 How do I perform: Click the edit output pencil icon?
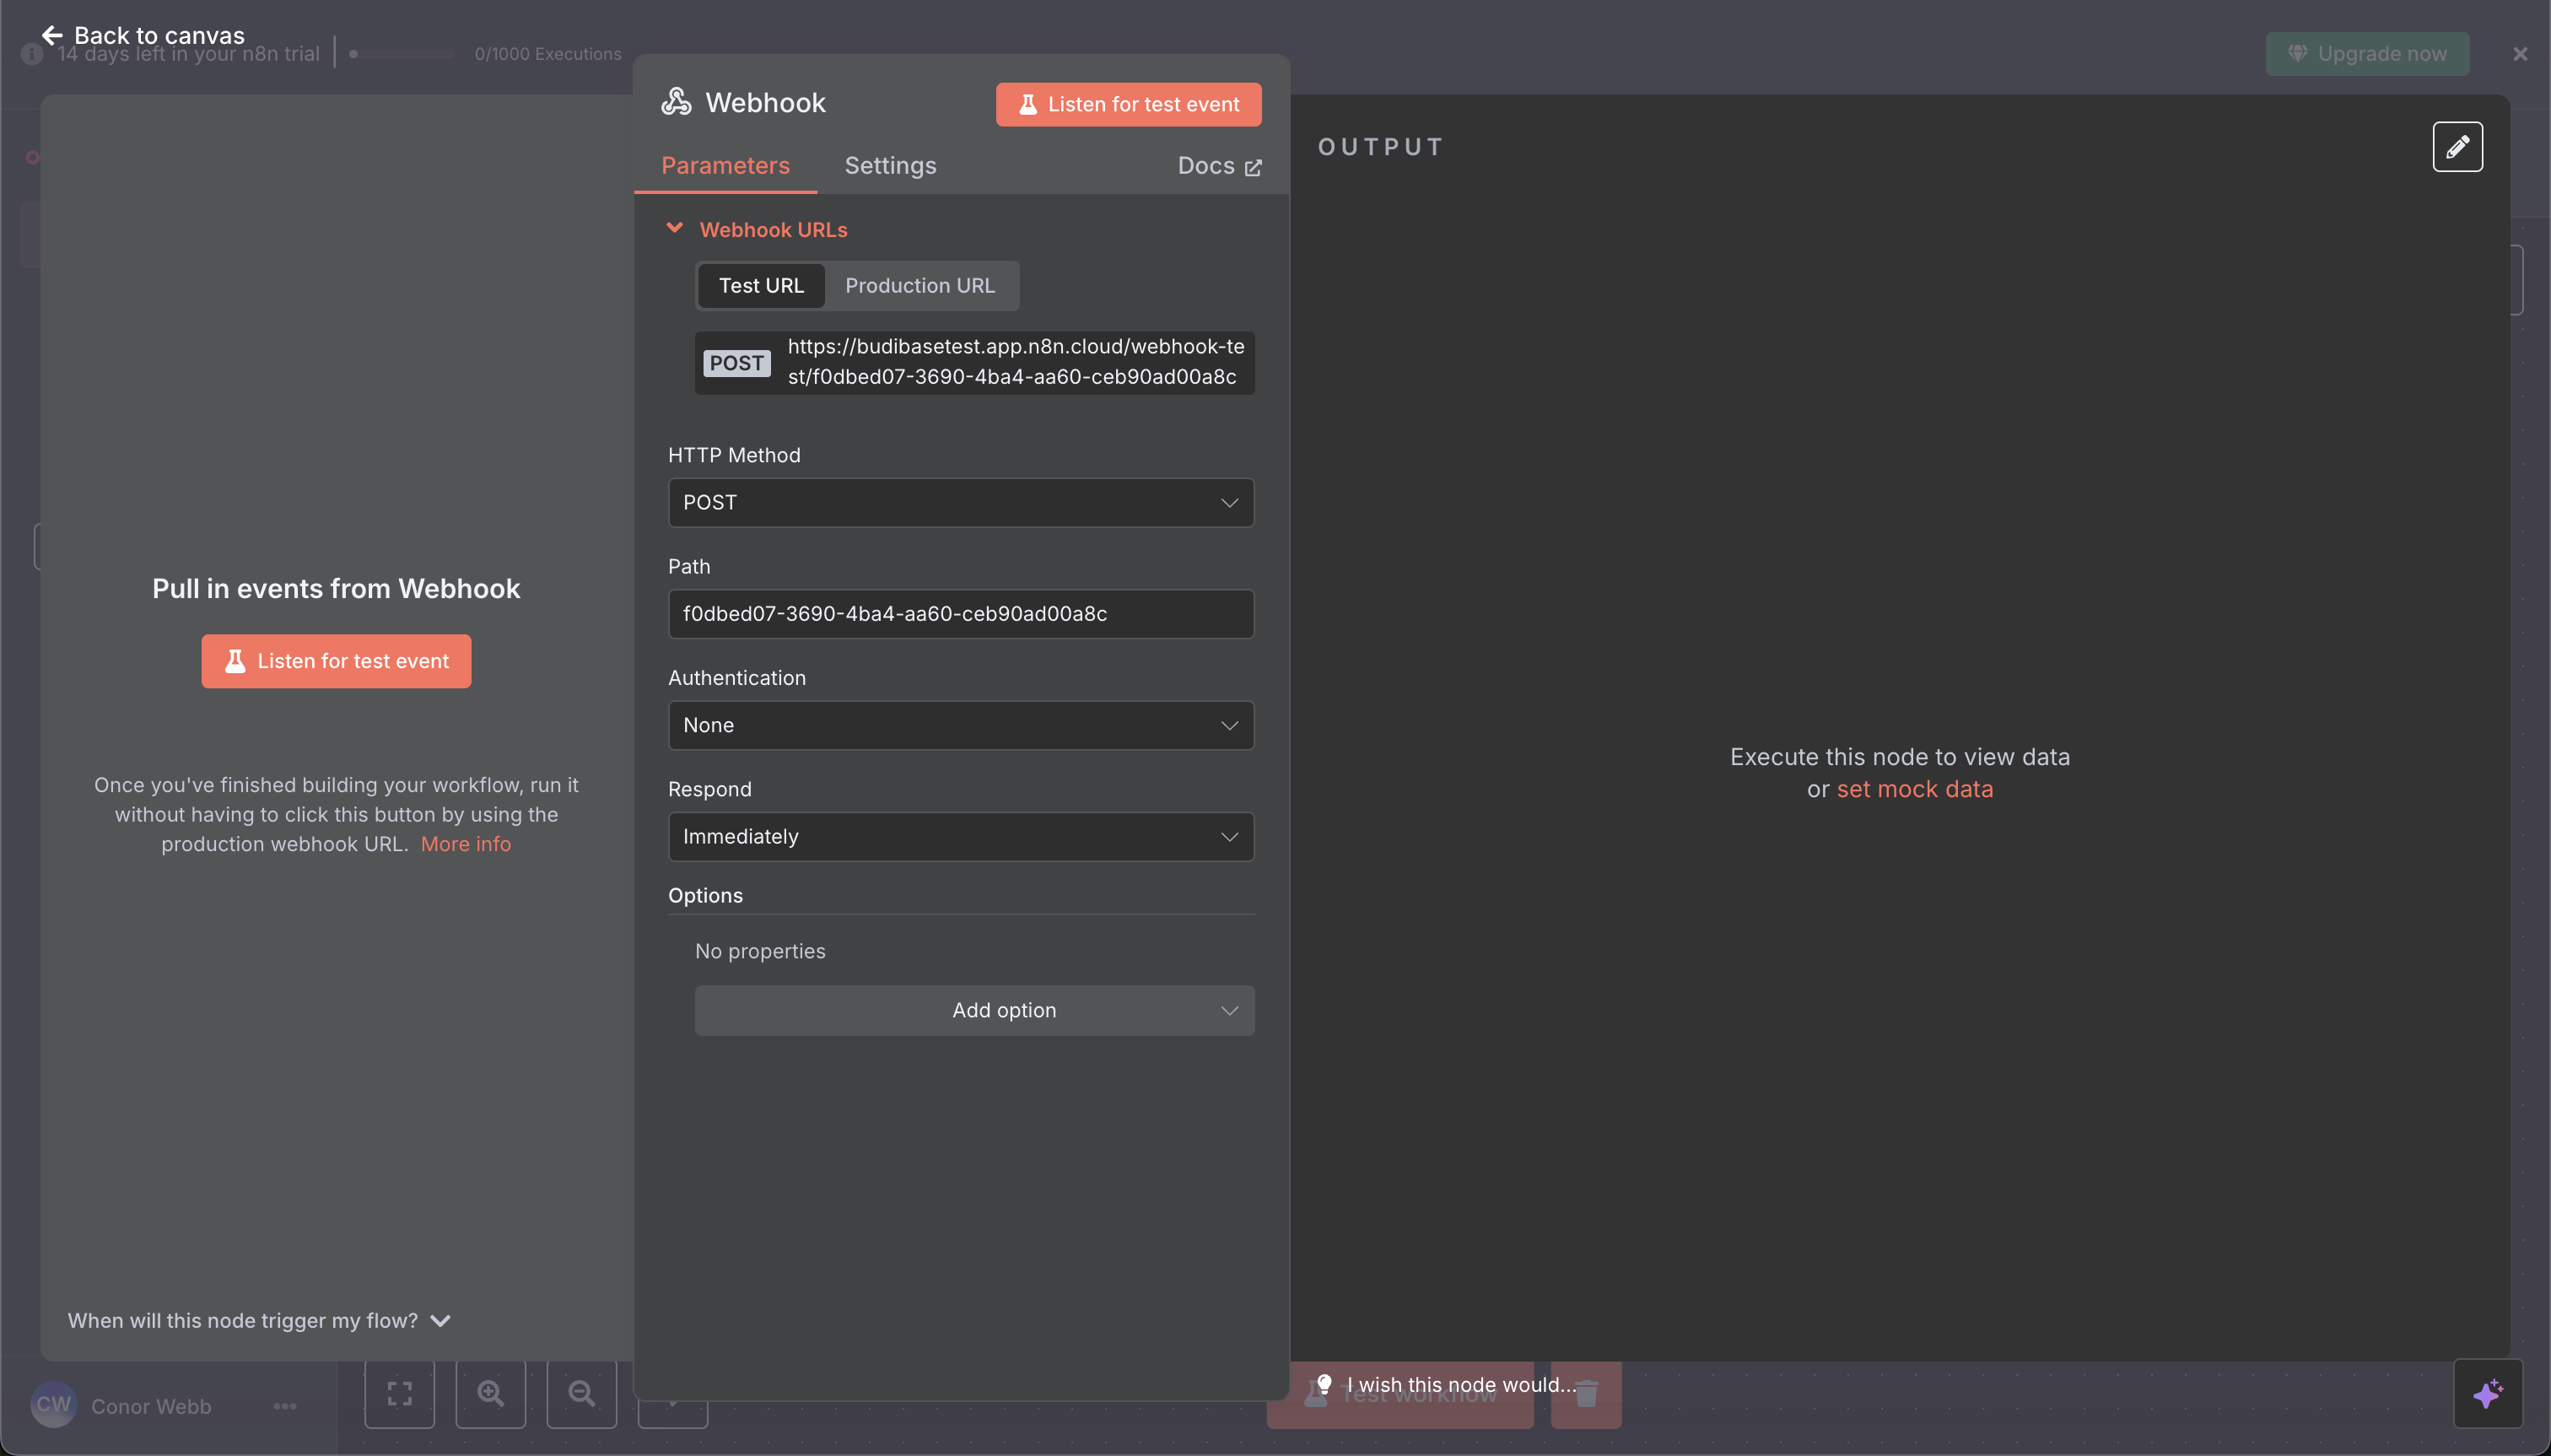click(x=2457, y=147)
